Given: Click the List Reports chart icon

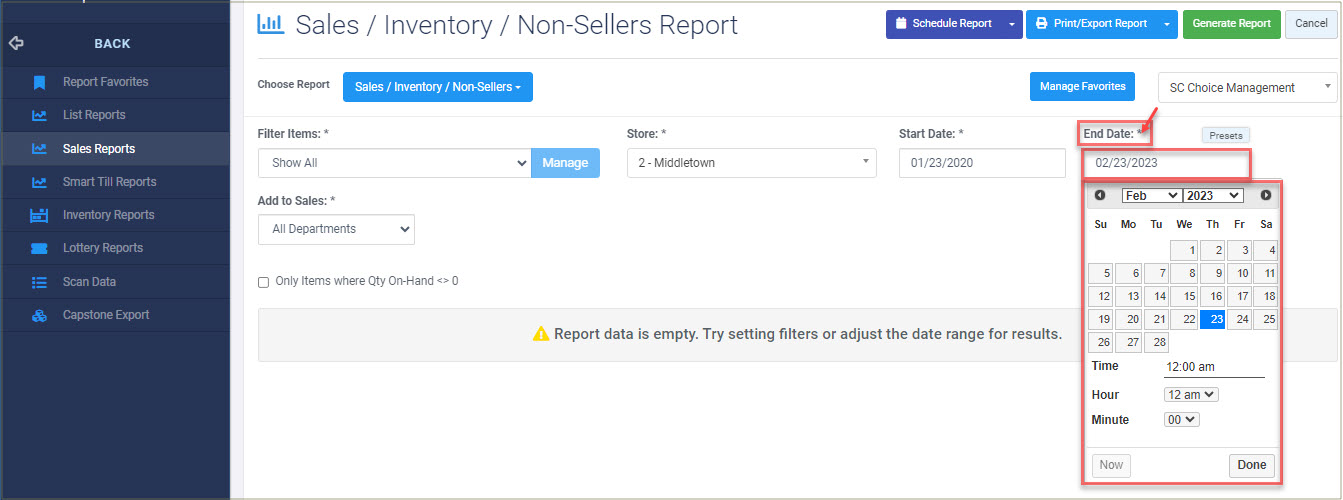Looking at the screenshot, I should tap(39, 115).
